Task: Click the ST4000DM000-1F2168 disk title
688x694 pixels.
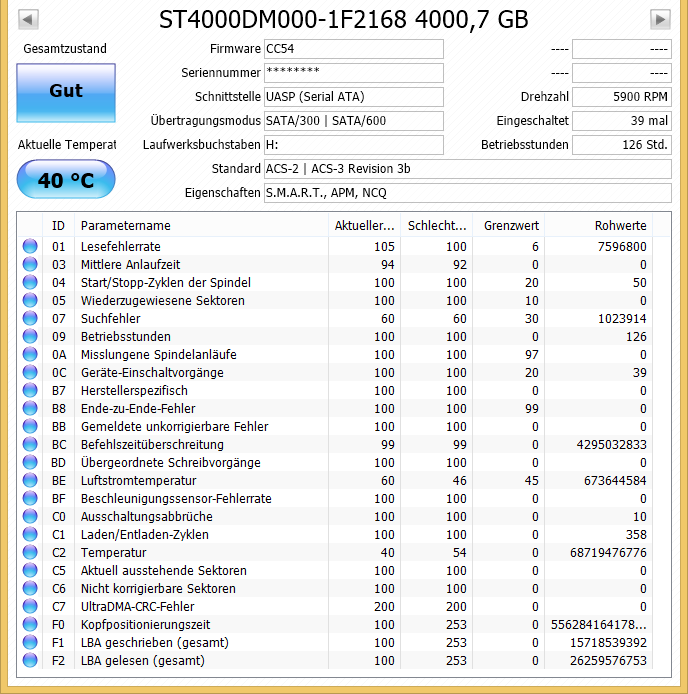Action: point(344,19)
